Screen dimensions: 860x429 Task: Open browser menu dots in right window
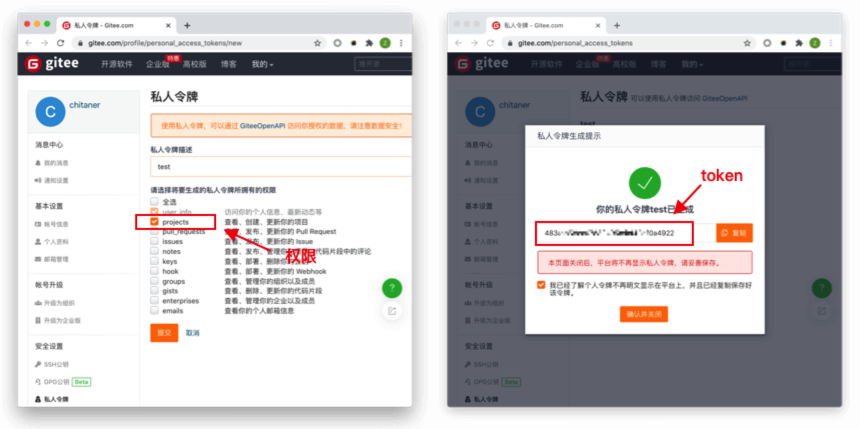point(831,43)
